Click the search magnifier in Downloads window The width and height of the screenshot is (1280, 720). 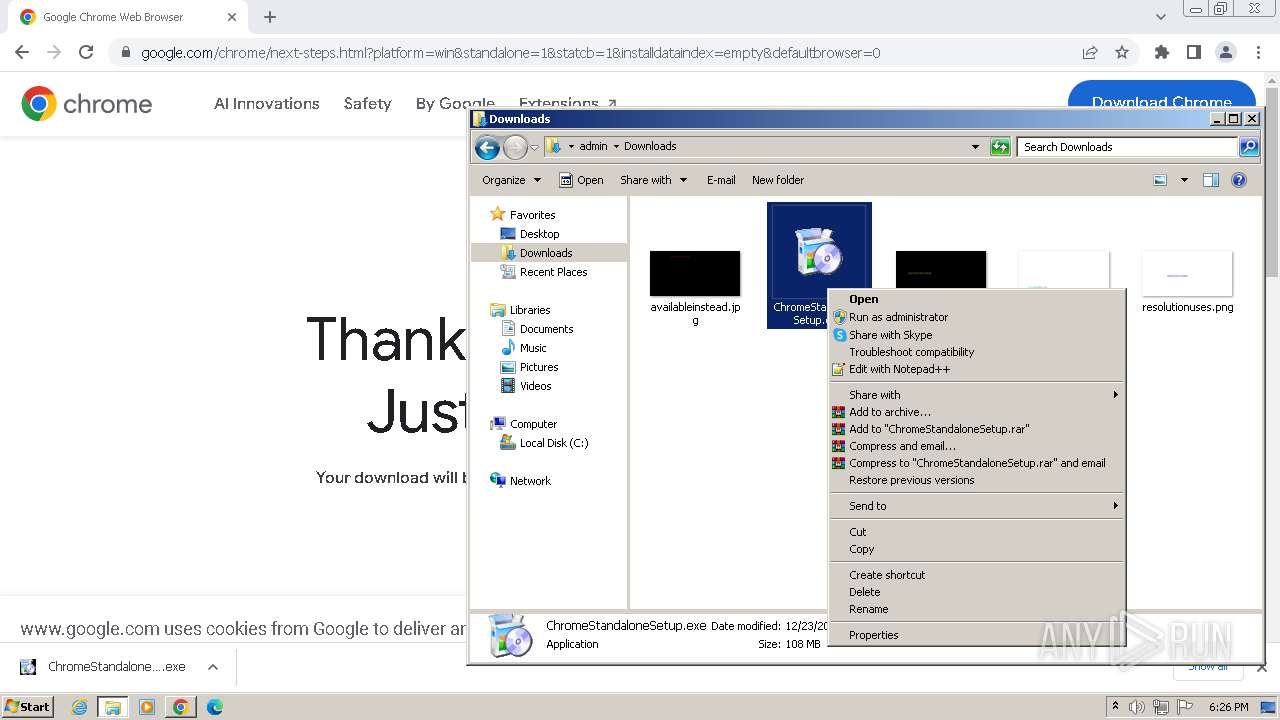click(x=1249, y=147)
